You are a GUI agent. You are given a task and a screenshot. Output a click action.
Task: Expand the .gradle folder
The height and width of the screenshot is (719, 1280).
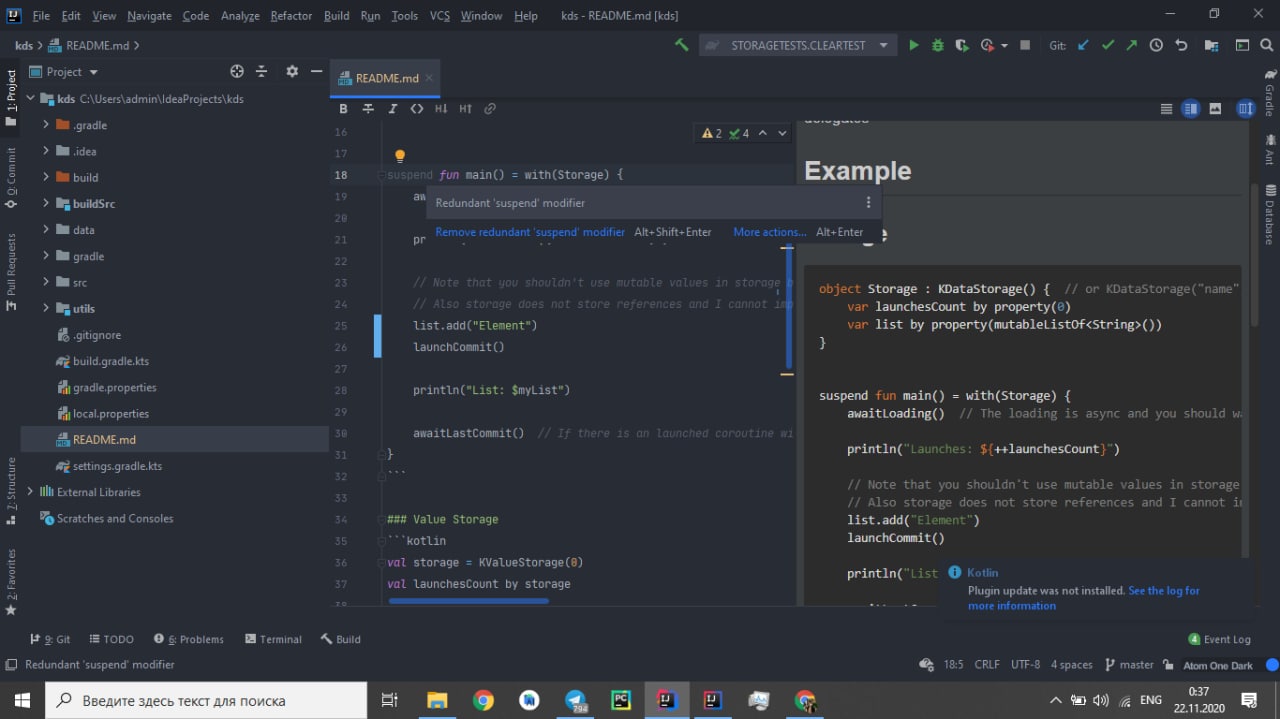pos(46,125)
